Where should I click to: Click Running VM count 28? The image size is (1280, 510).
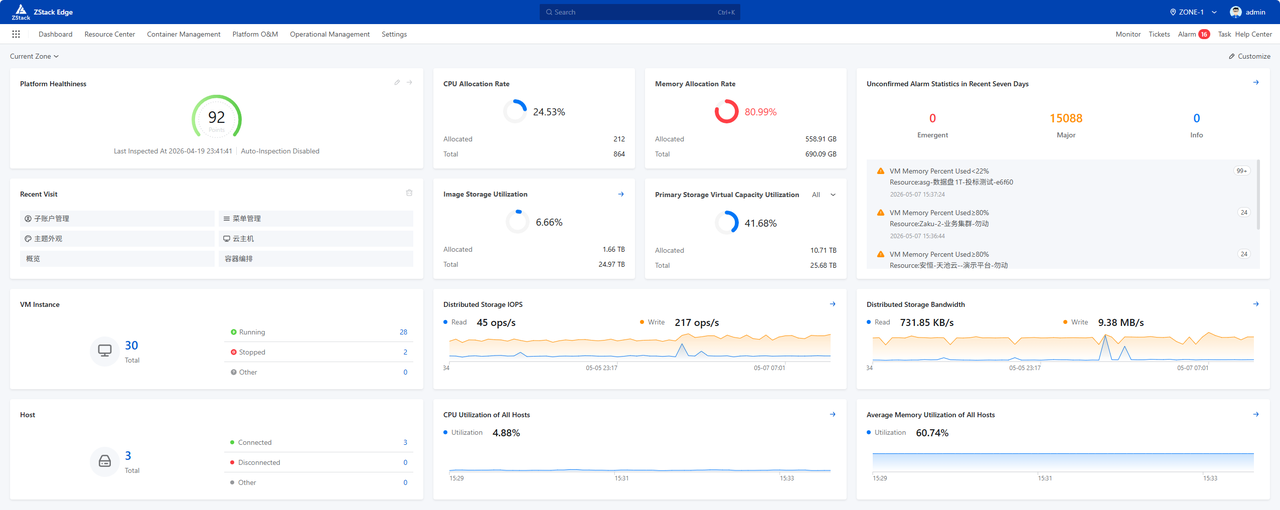pos(403,332)
